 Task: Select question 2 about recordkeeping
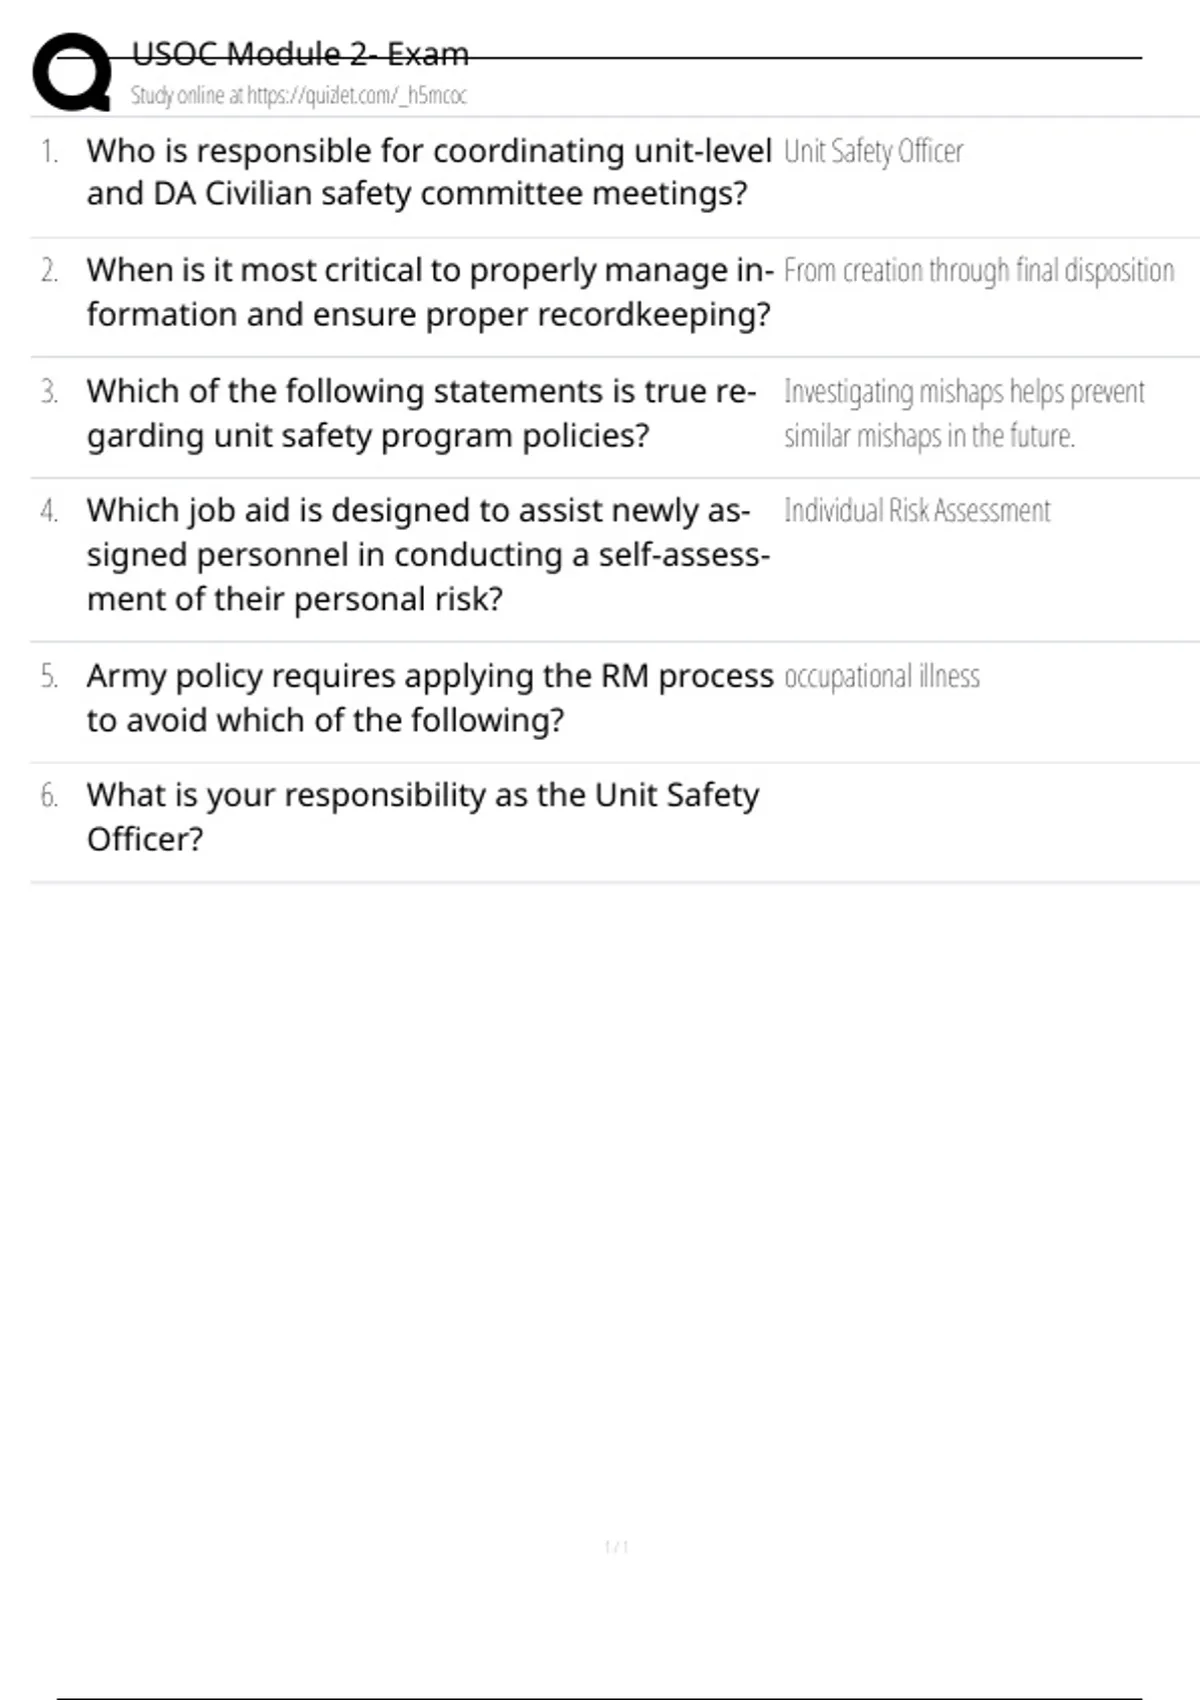point(428,292)
